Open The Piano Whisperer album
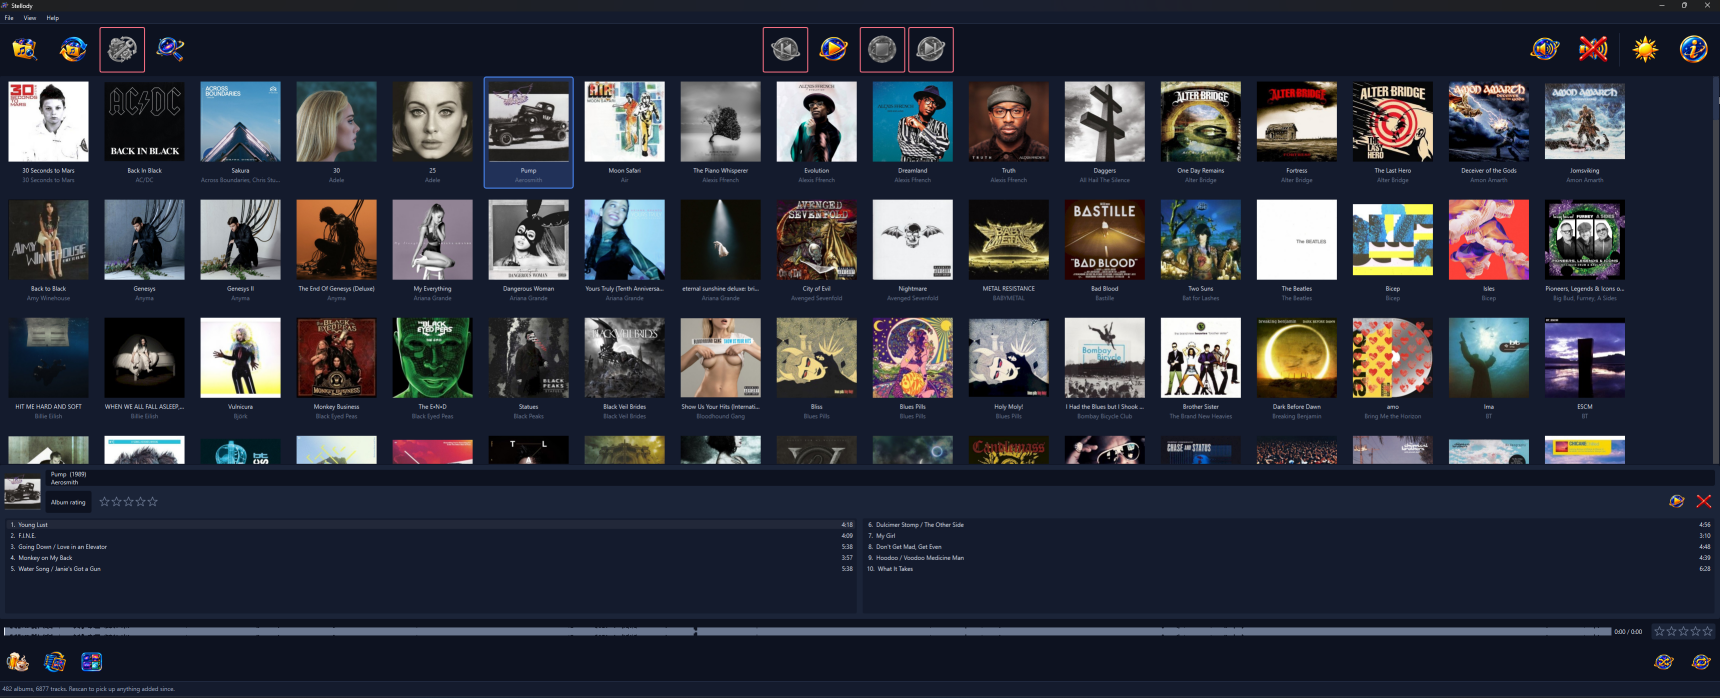The height and width of the screenshot is (698, 1720). click(x=720, y=122)
